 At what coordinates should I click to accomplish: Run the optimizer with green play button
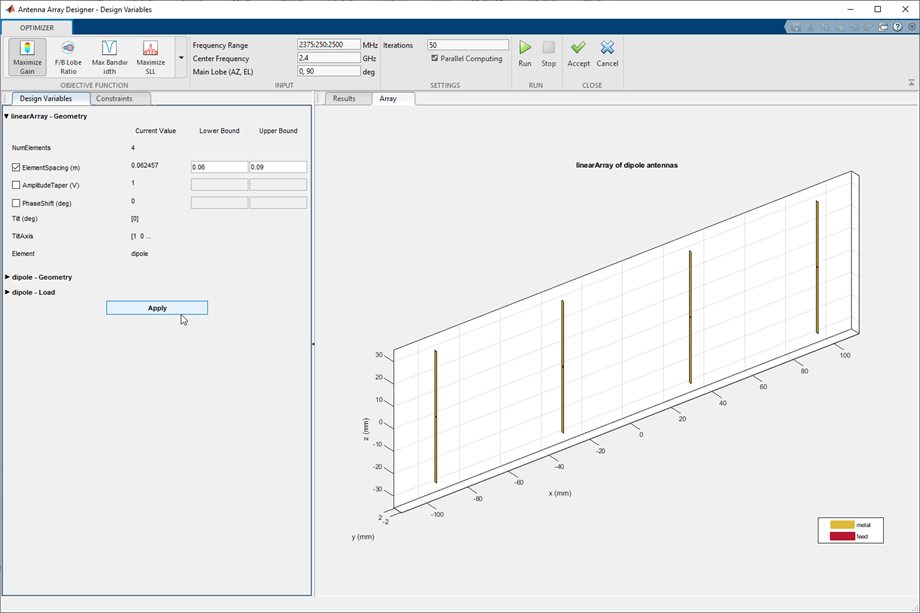click(x=525, y=52)
